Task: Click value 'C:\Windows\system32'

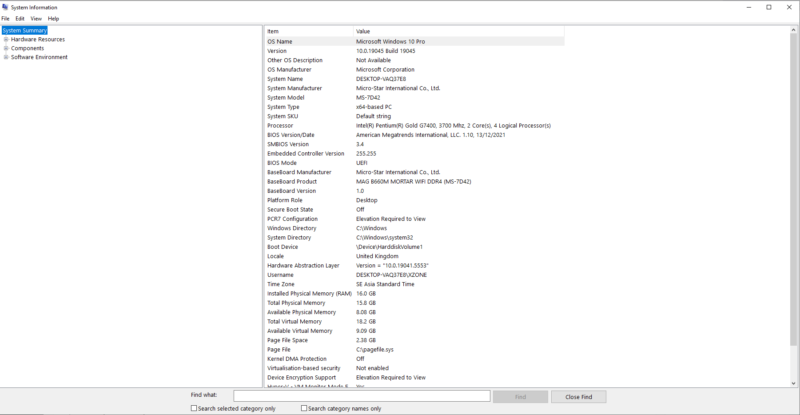Action: (385, 237)
